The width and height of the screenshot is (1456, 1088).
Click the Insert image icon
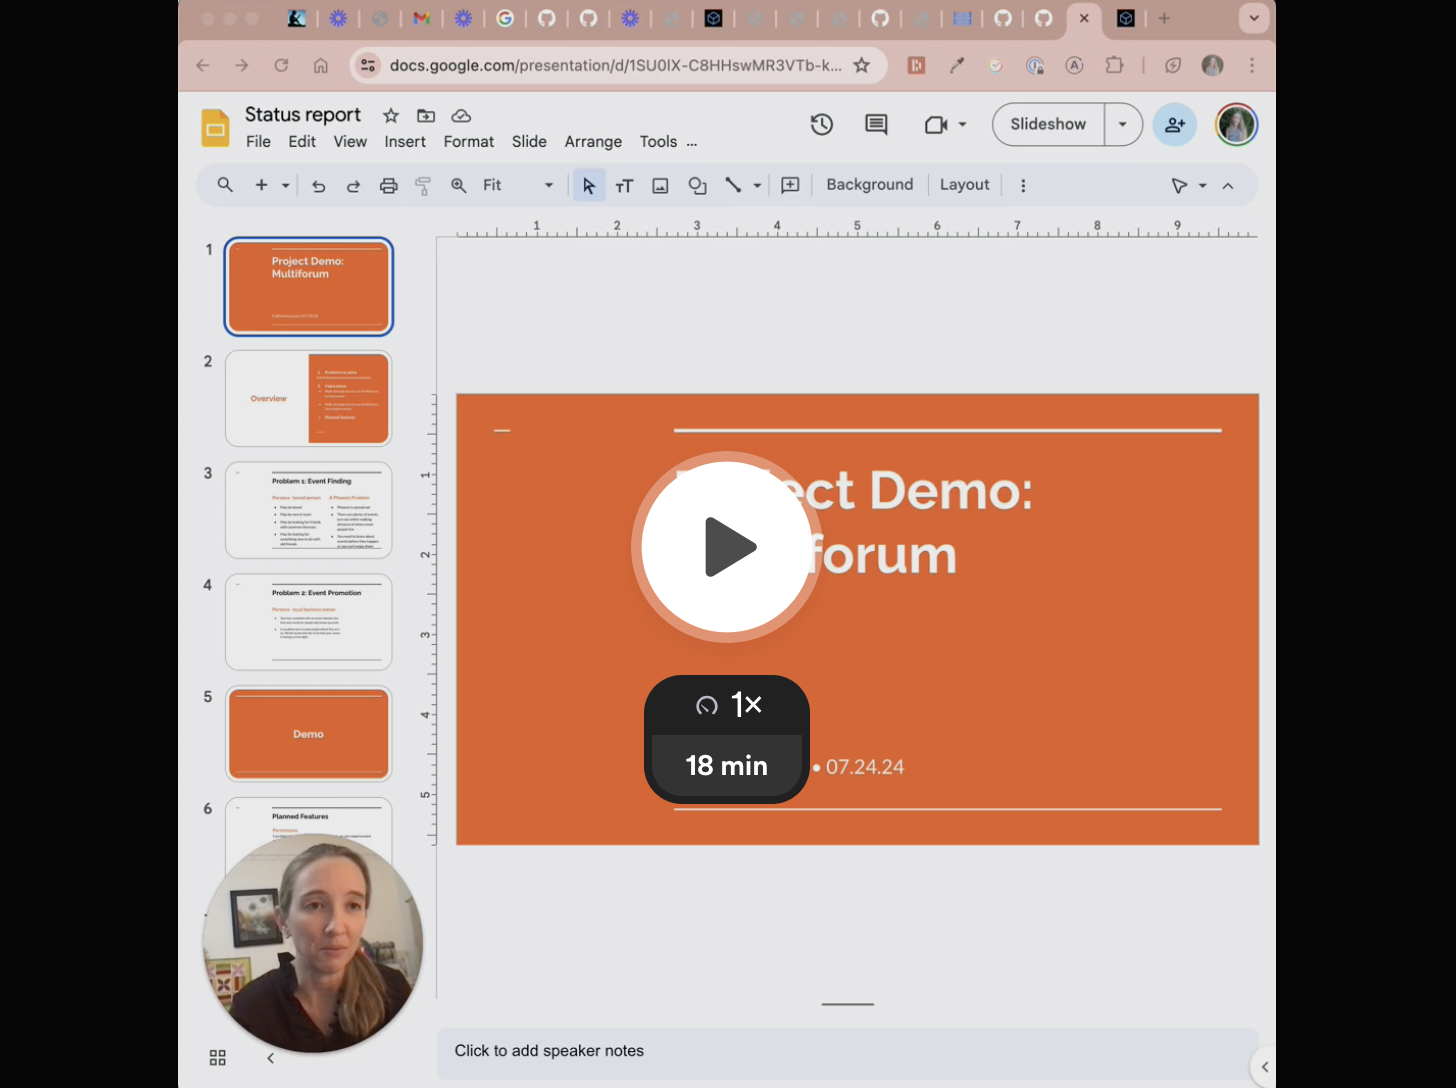point(660,185)
